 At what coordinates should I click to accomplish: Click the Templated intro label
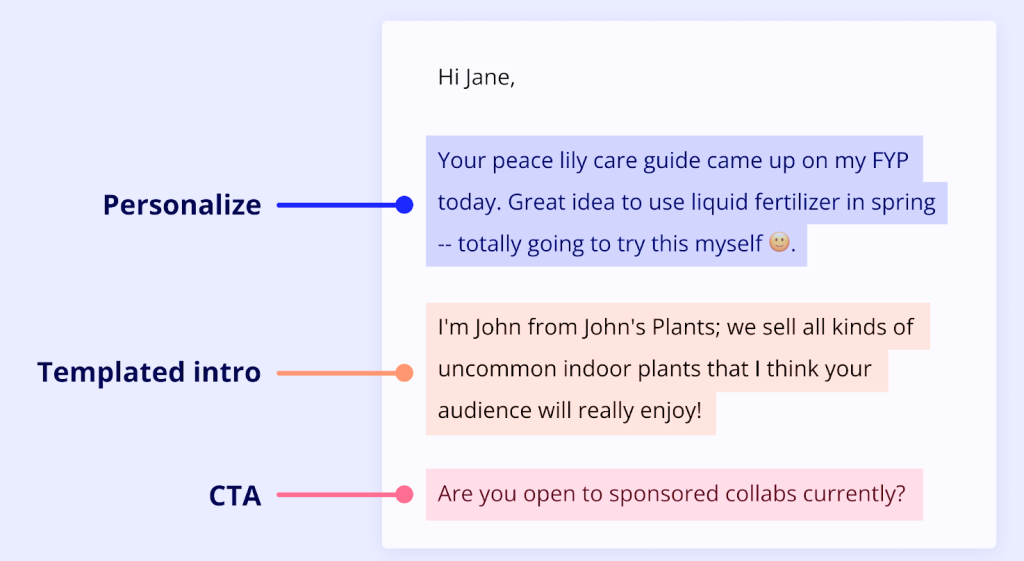click(x=149, y=373)
